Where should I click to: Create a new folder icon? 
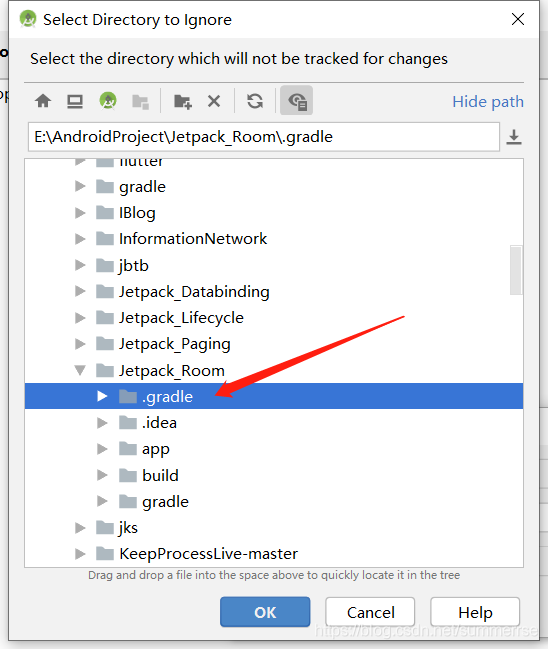click(183, 101)
